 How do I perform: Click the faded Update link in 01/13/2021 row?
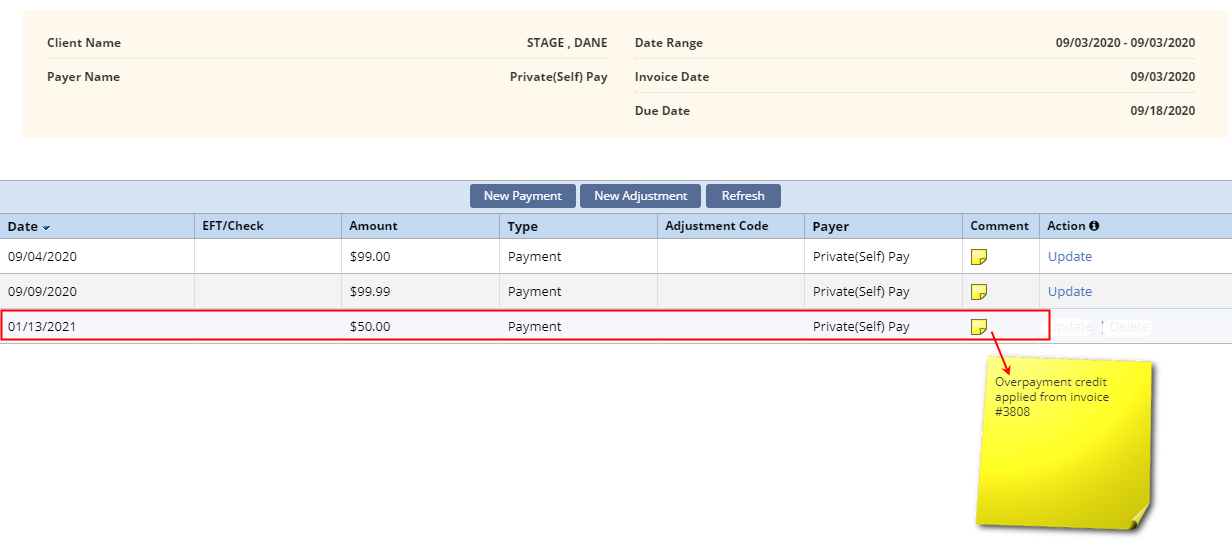click(x=1072, y=327)
